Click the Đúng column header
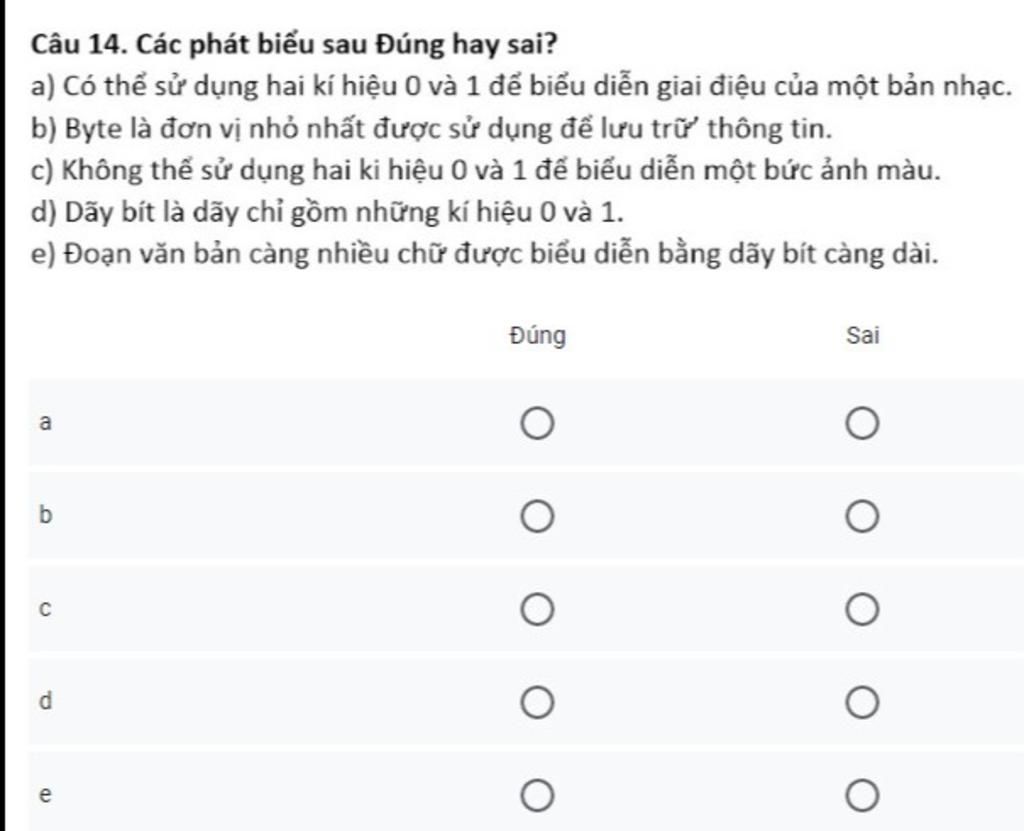Viewport: 1024px width, 831px height. 536,336
